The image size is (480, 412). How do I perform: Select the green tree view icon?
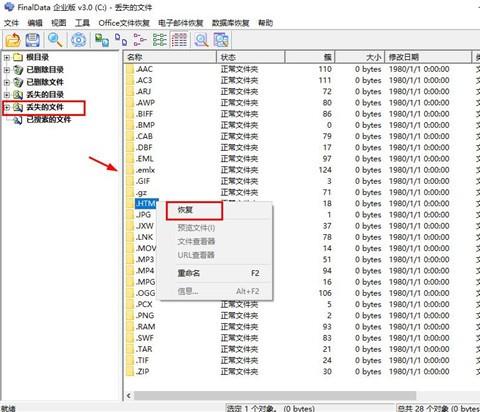click(x=160, y=40)
